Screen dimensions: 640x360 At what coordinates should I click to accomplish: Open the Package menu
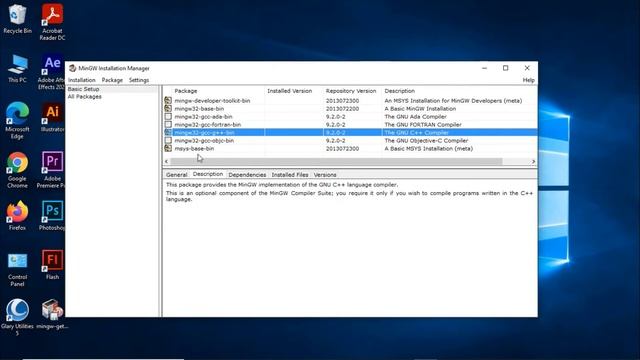pos(112,80)
